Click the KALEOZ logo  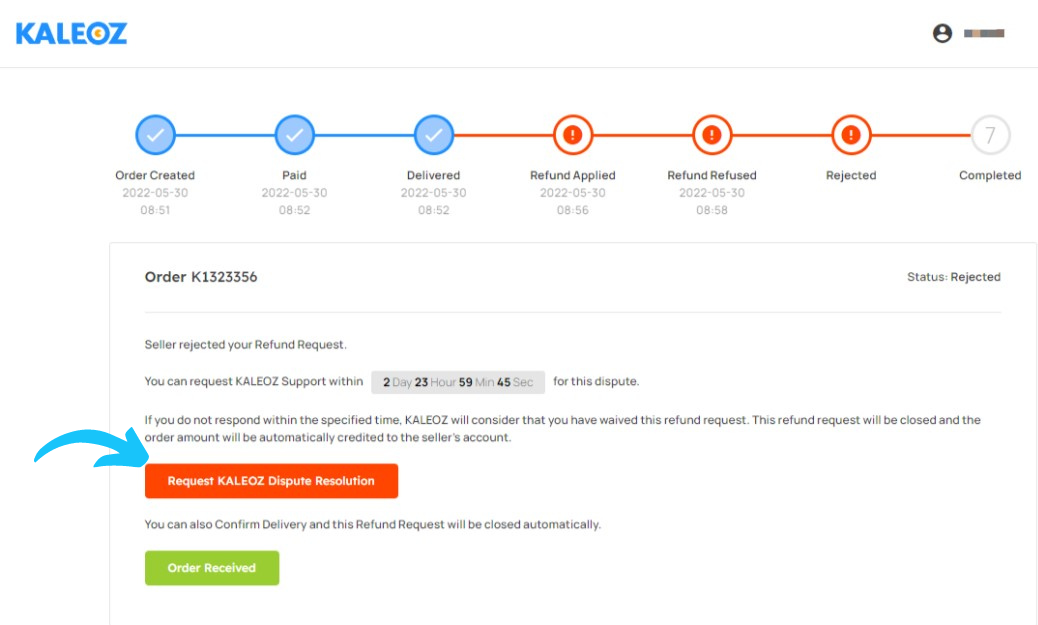click(71, 33)
